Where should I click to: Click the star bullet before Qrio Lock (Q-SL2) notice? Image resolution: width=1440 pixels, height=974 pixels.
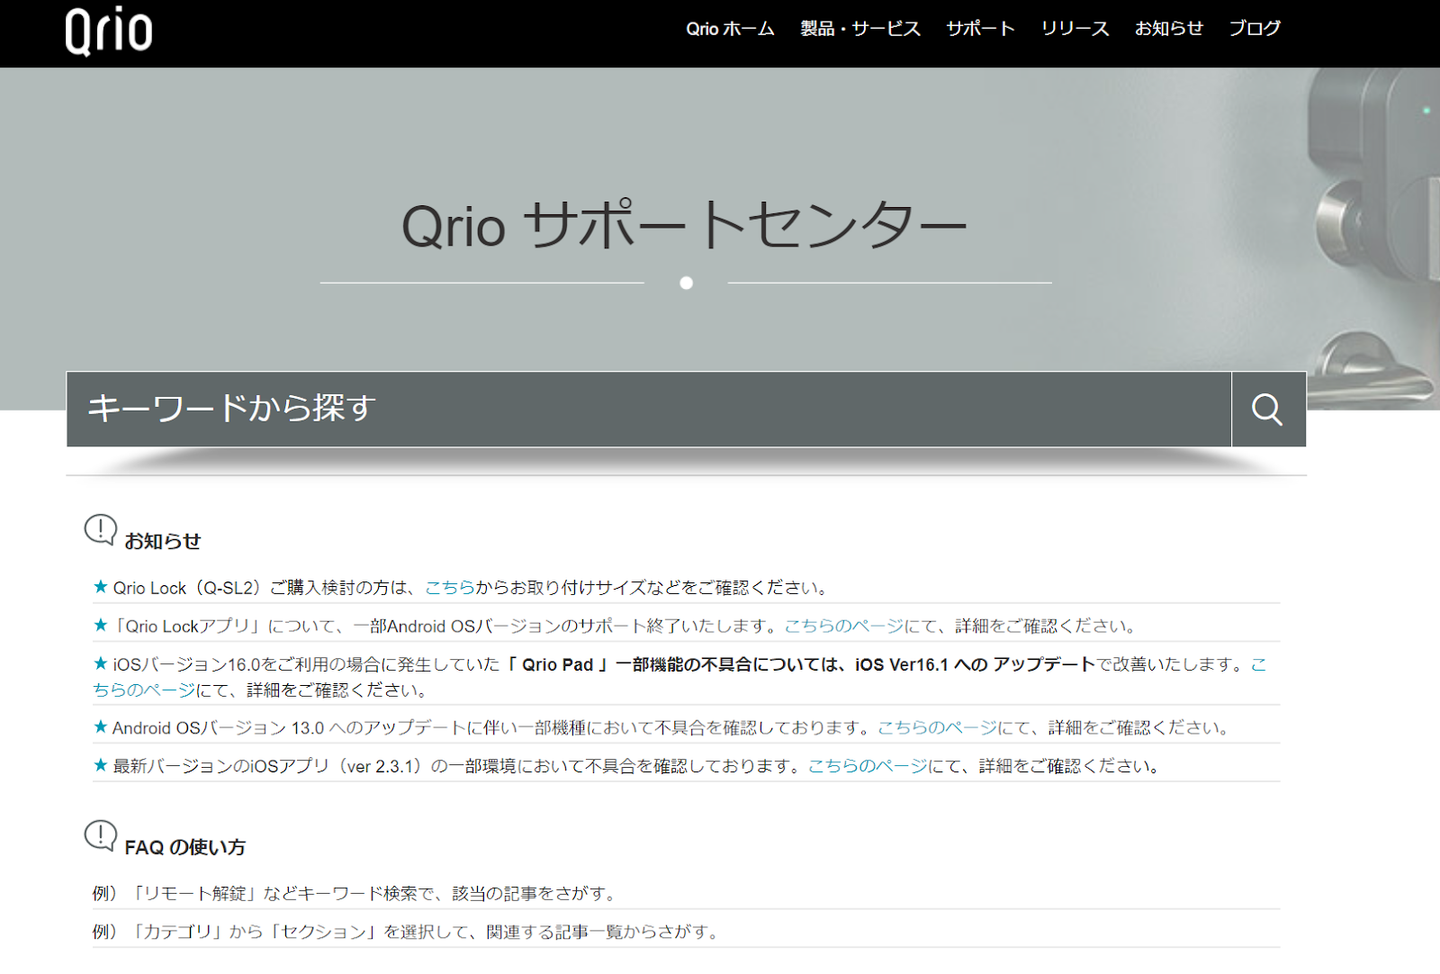click(x=100, y=587)
